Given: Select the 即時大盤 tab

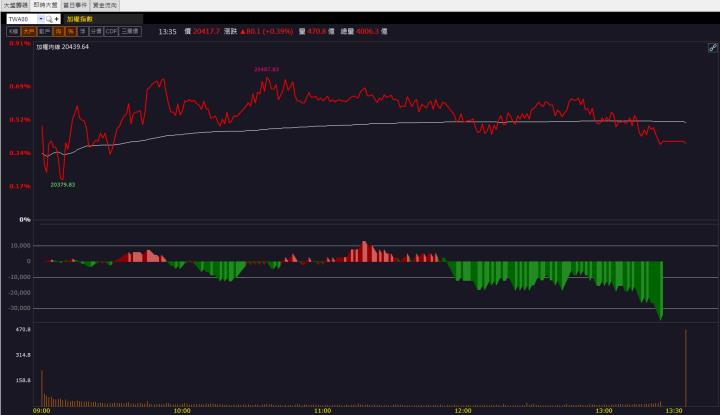Looking at the screenshot, I should point(45,5).
